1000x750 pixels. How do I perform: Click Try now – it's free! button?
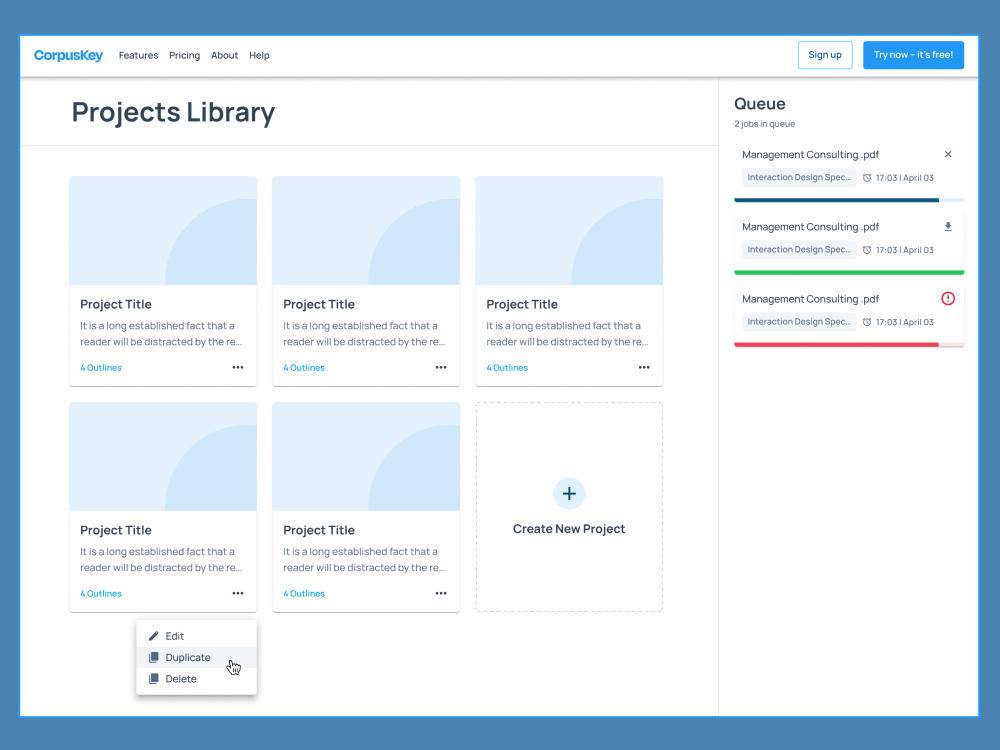(913, 55)
